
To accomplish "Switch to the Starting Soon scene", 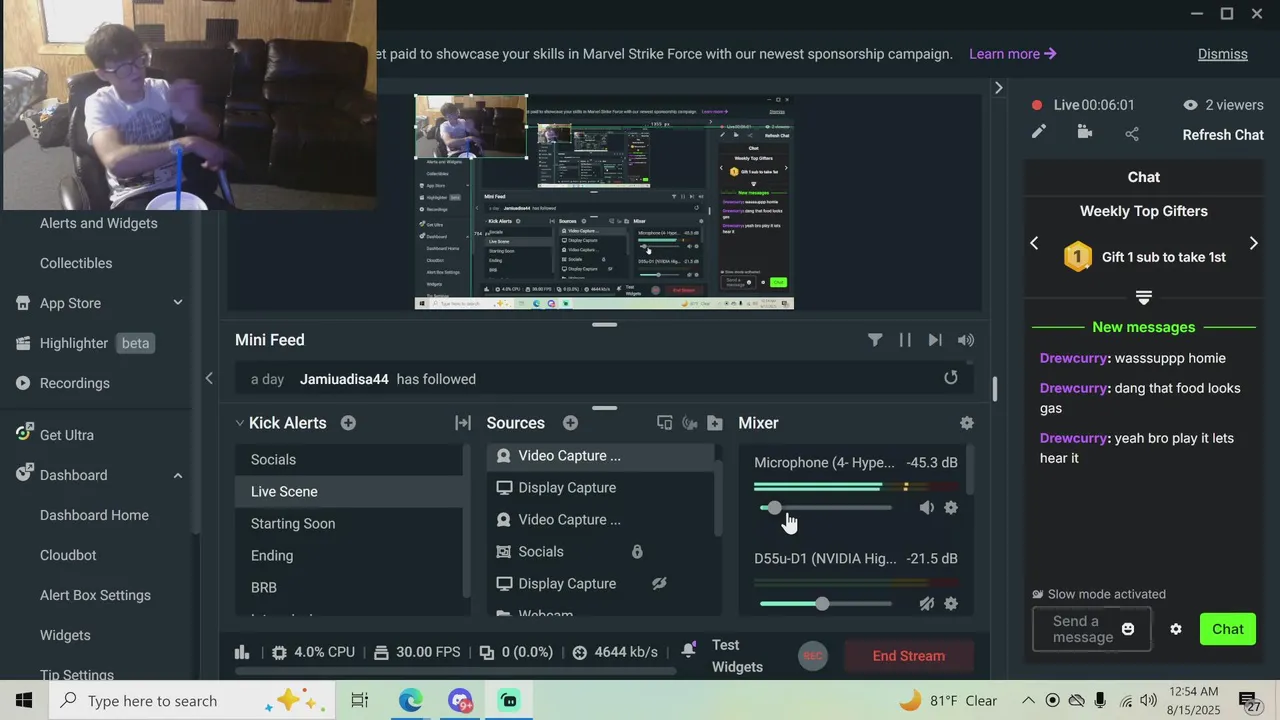I will pyautogui.click(x=350, y=523).
